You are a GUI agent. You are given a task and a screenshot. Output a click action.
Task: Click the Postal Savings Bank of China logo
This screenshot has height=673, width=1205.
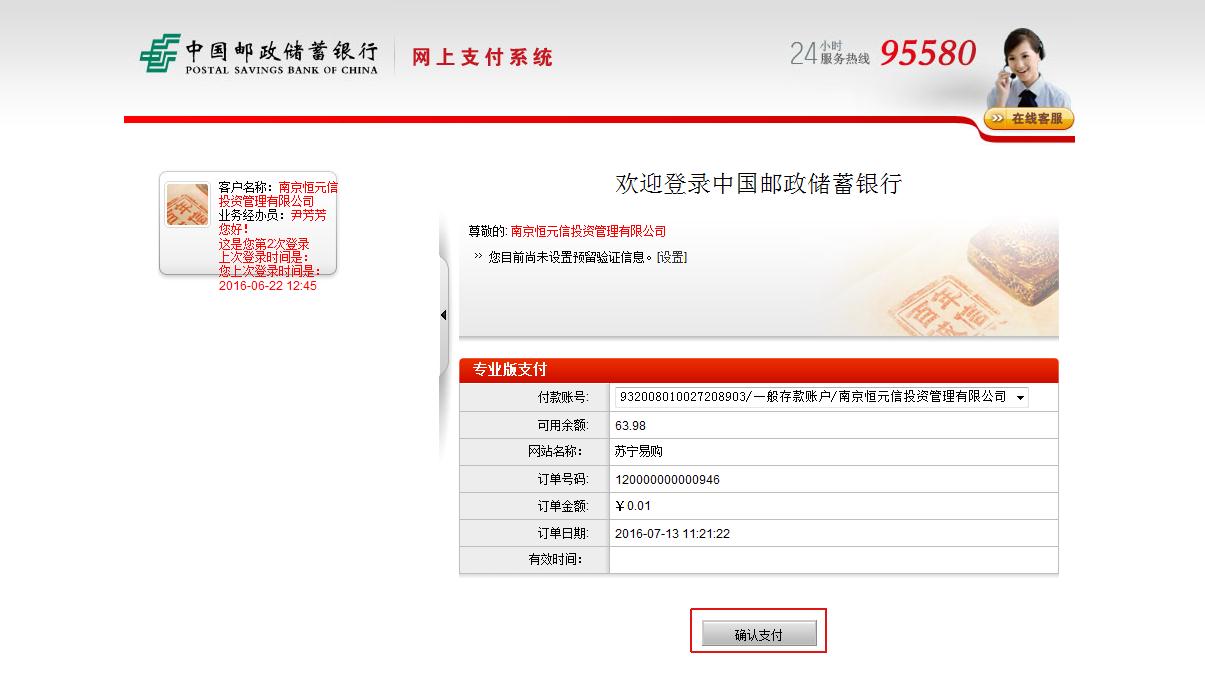point(259,55)
